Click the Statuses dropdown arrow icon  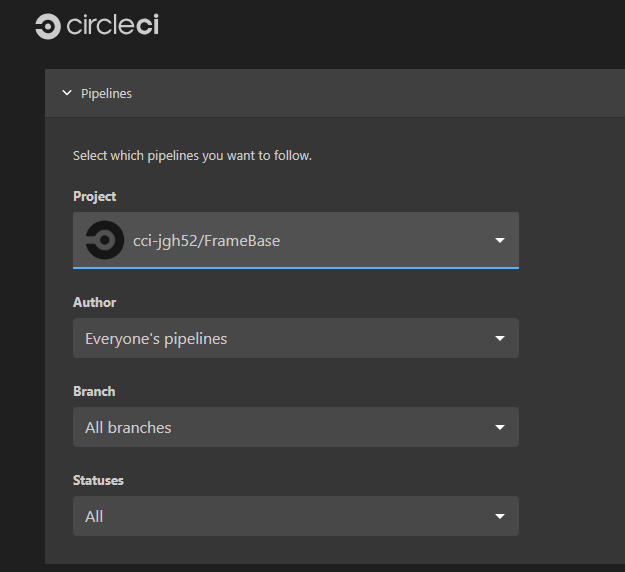(x=500, y=516)
